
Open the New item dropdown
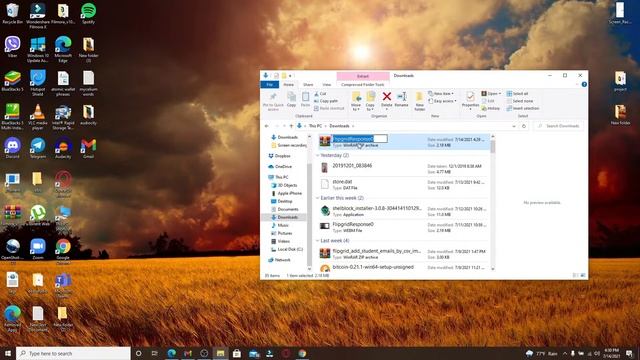pyautogui.click(x=441, y=93)
